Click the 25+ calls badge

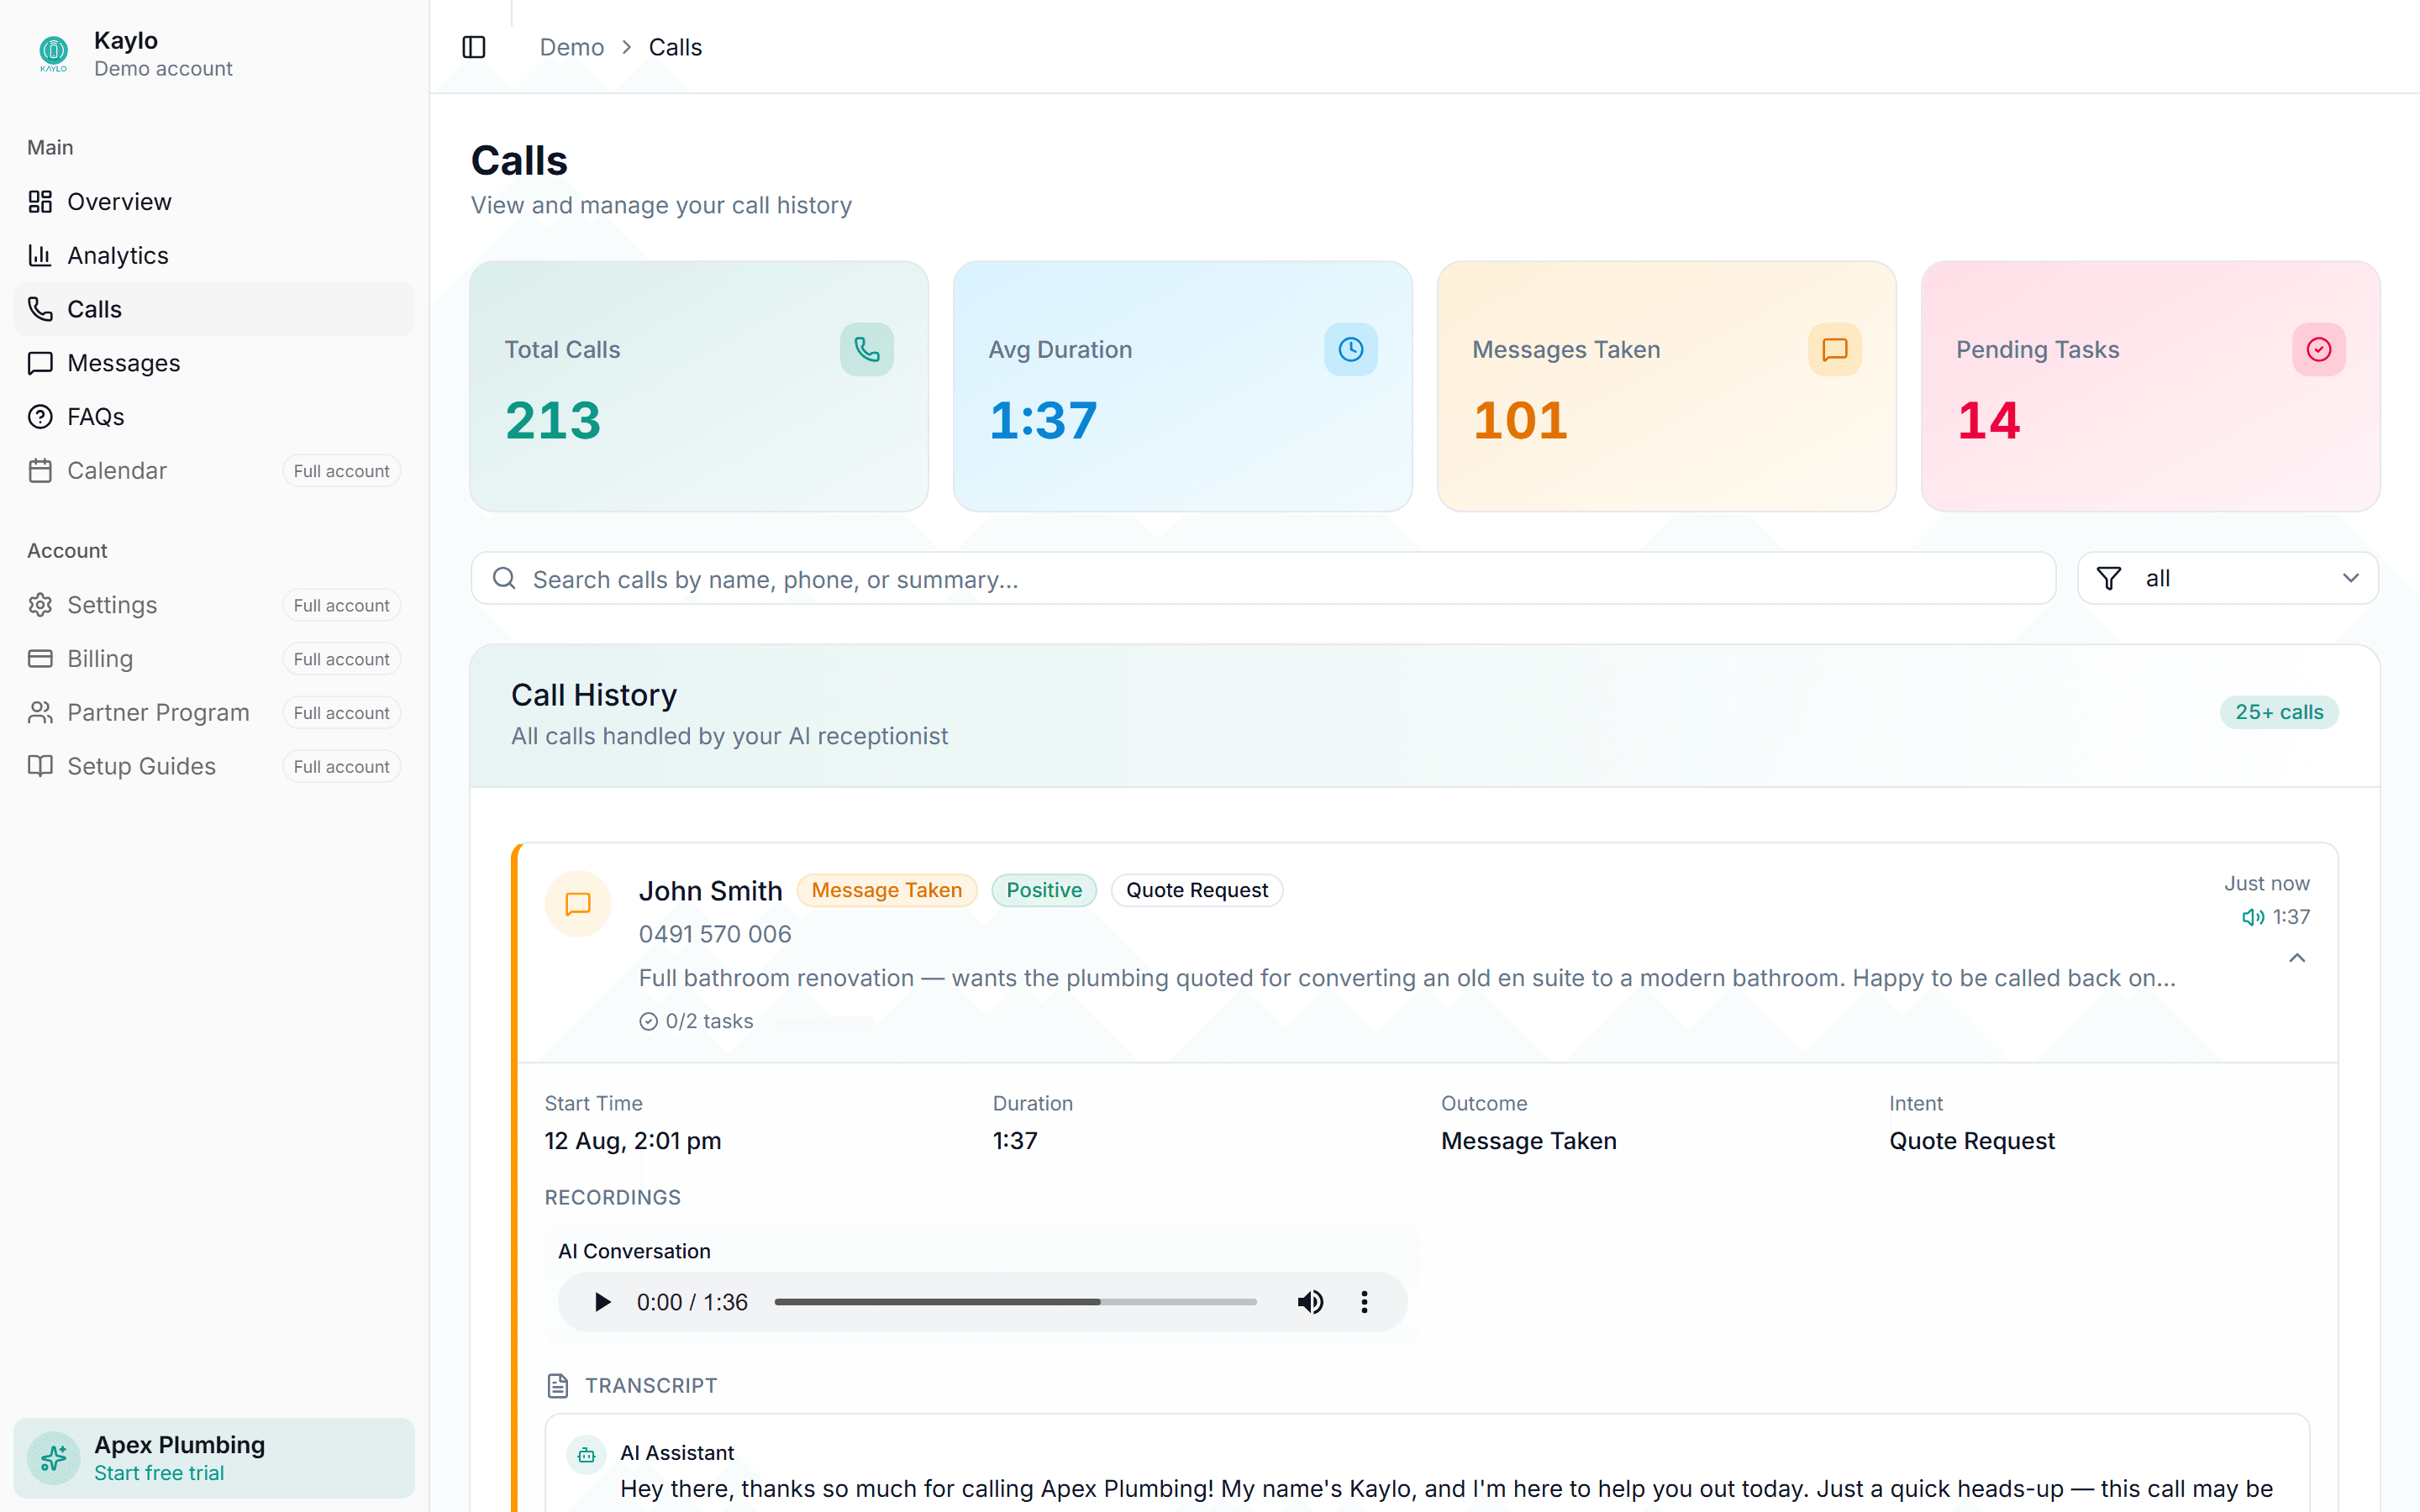point(2278,712)
